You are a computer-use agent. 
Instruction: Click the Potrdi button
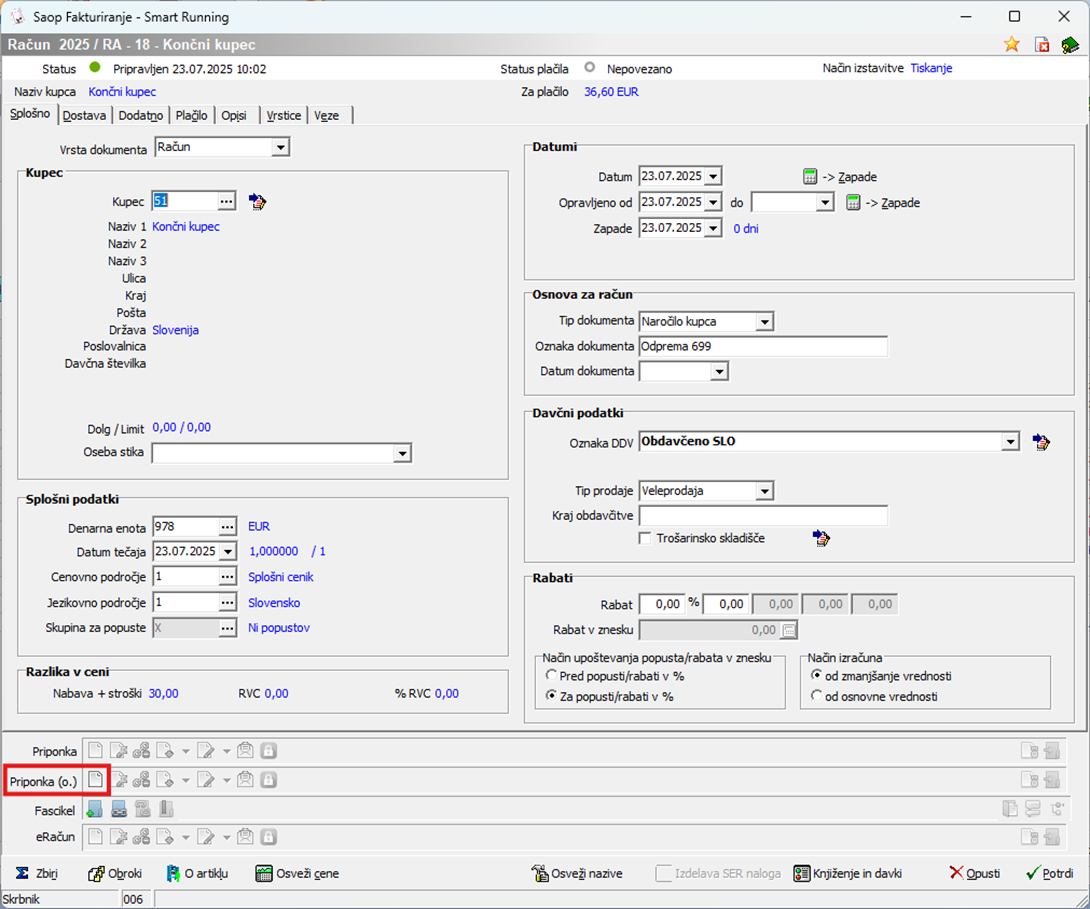pos(1048,873)
